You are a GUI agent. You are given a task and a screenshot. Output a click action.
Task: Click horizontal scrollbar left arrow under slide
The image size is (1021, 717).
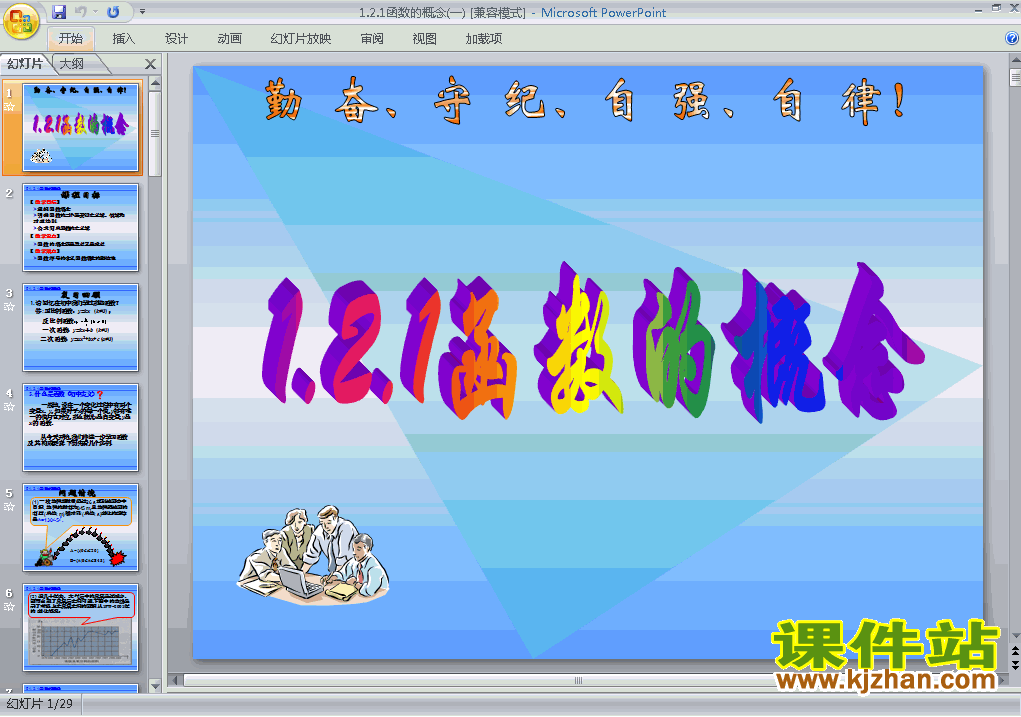[x=176, y=681]
